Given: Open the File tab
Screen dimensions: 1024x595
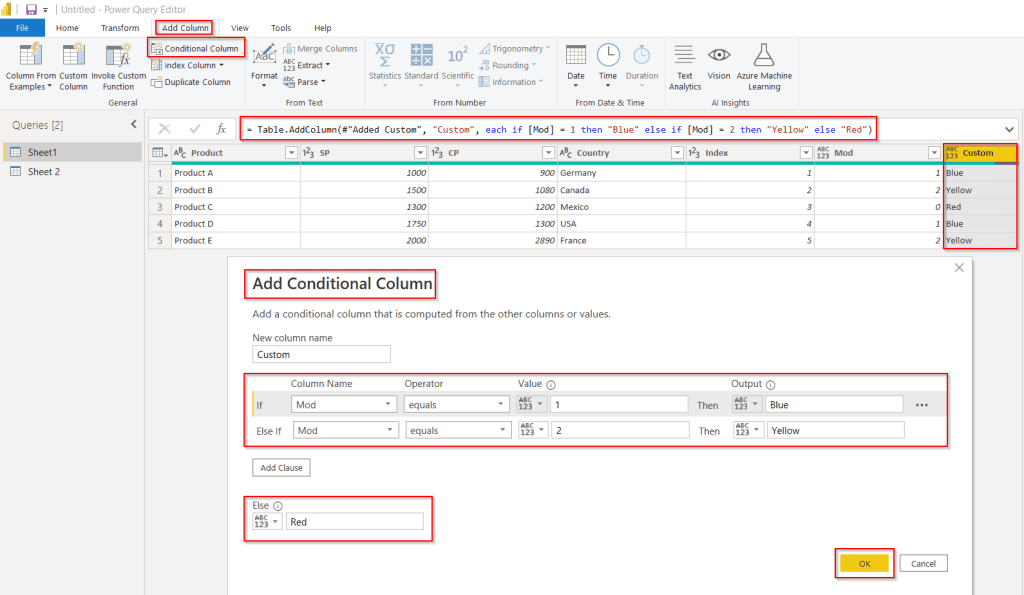Looking at the screenshot, I should [x=22, y=28].
